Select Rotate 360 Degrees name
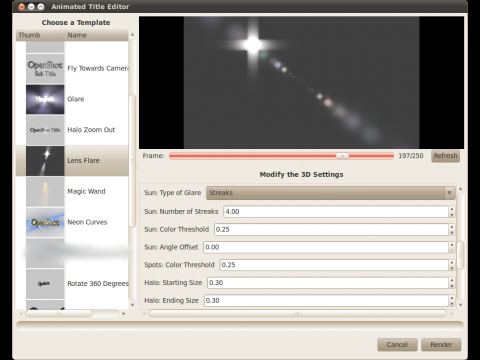This screenshot has height=360, width=480. pyautogui.click(x=98, y=284)
